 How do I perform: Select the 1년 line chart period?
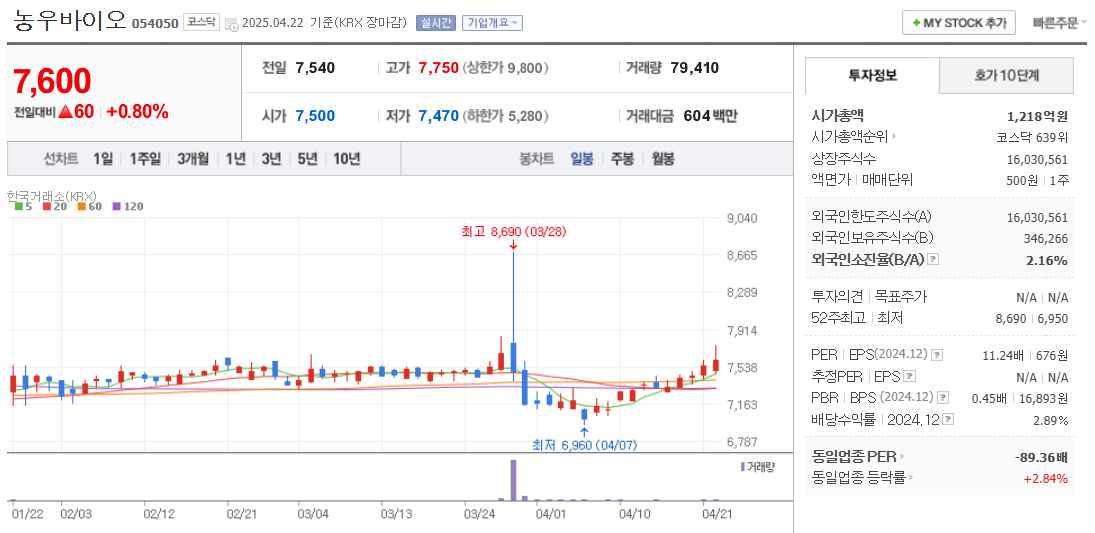click(235, 159)
